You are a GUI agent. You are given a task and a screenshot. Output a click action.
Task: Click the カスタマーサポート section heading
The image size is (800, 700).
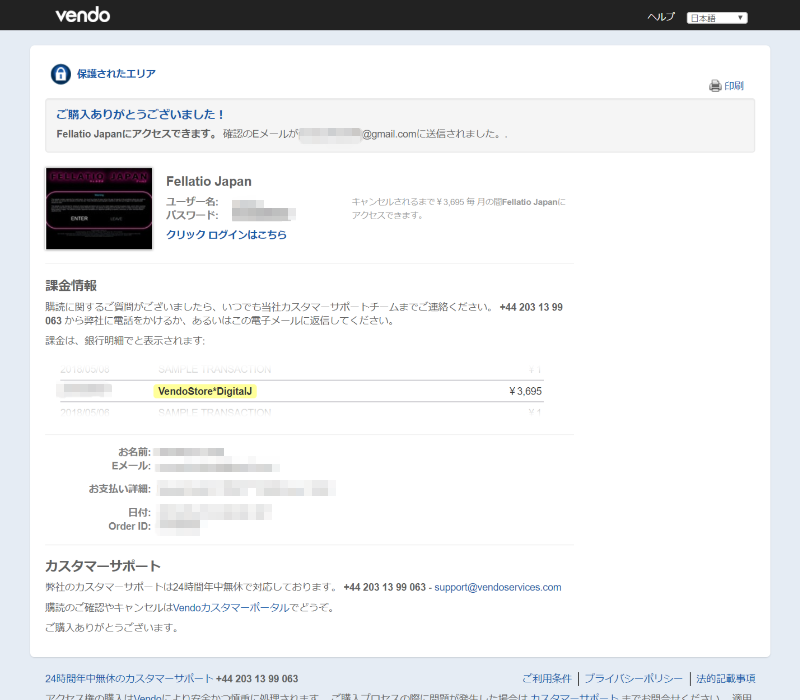(103, 566)
